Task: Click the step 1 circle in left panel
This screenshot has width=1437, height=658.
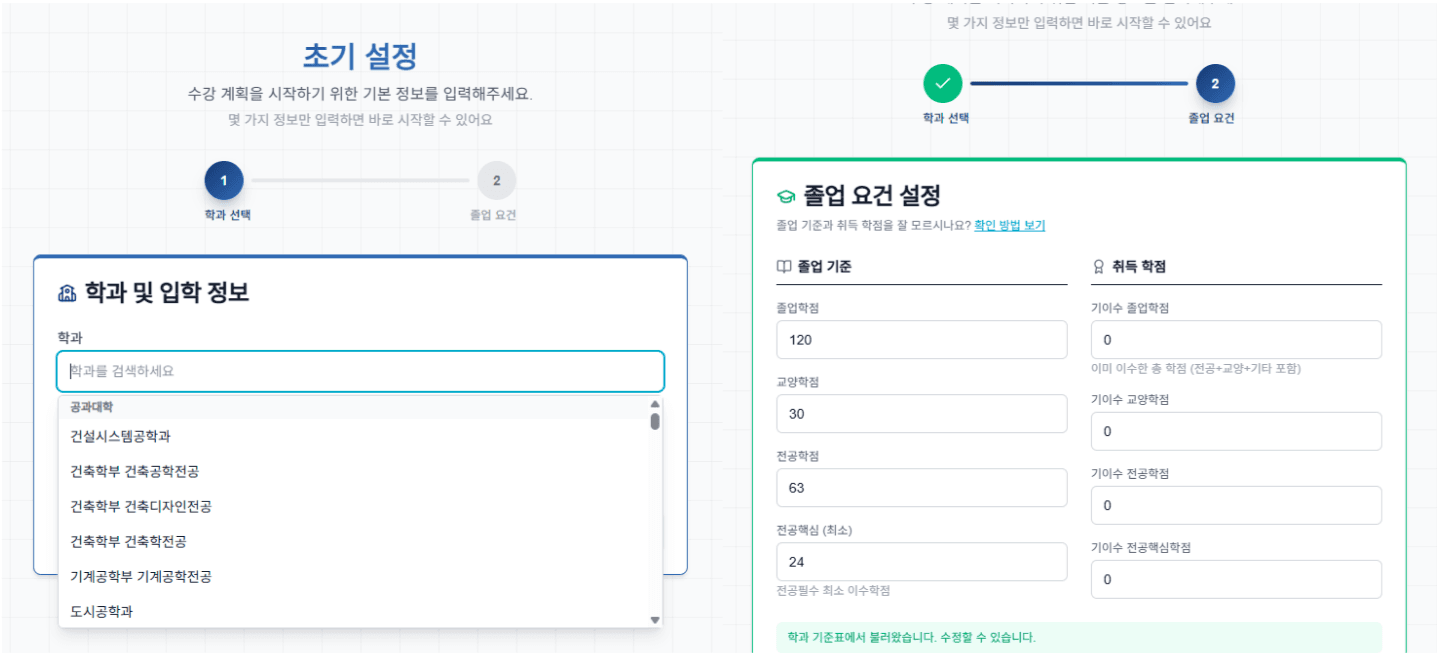Action: (224, 181)
